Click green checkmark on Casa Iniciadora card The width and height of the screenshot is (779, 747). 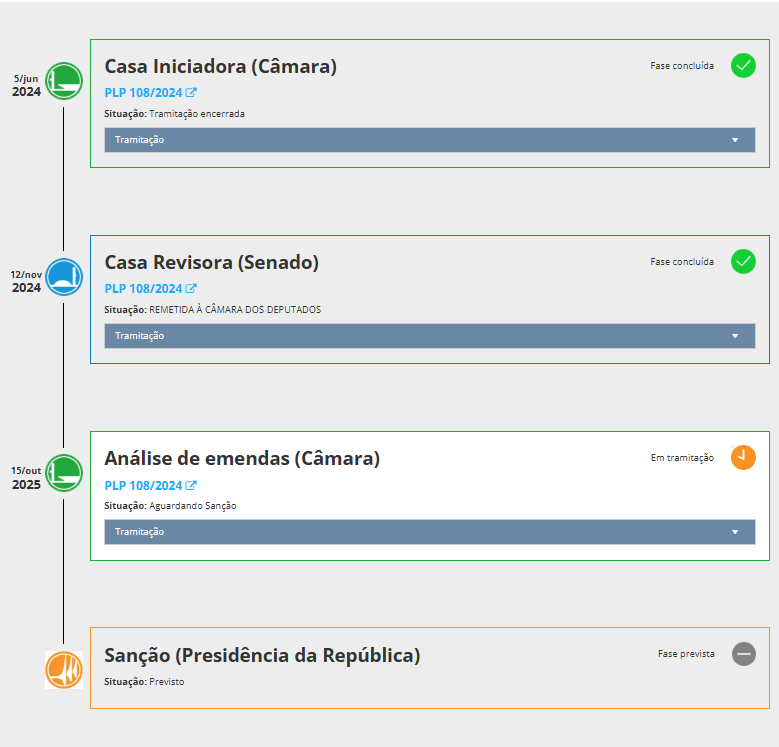click(743, 66)
